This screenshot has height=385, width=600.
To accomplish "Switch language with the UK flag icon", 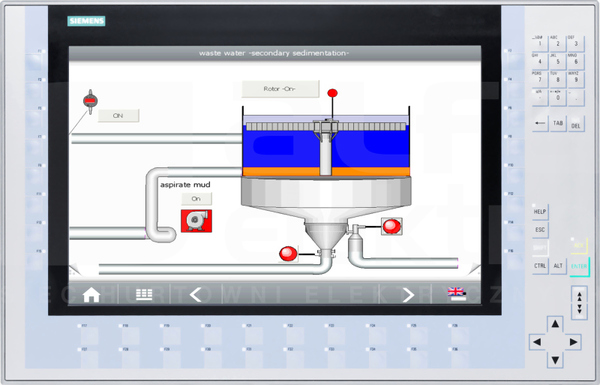I will click(x=457, y=294).
